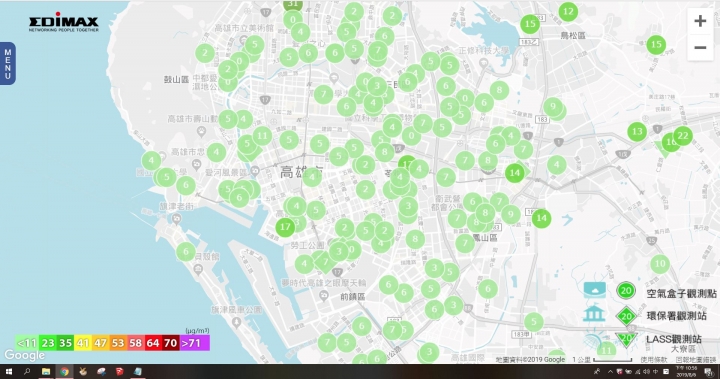Open the volume control in the tray
This screenshot has height=379, width=720.
tap(646, 372)
